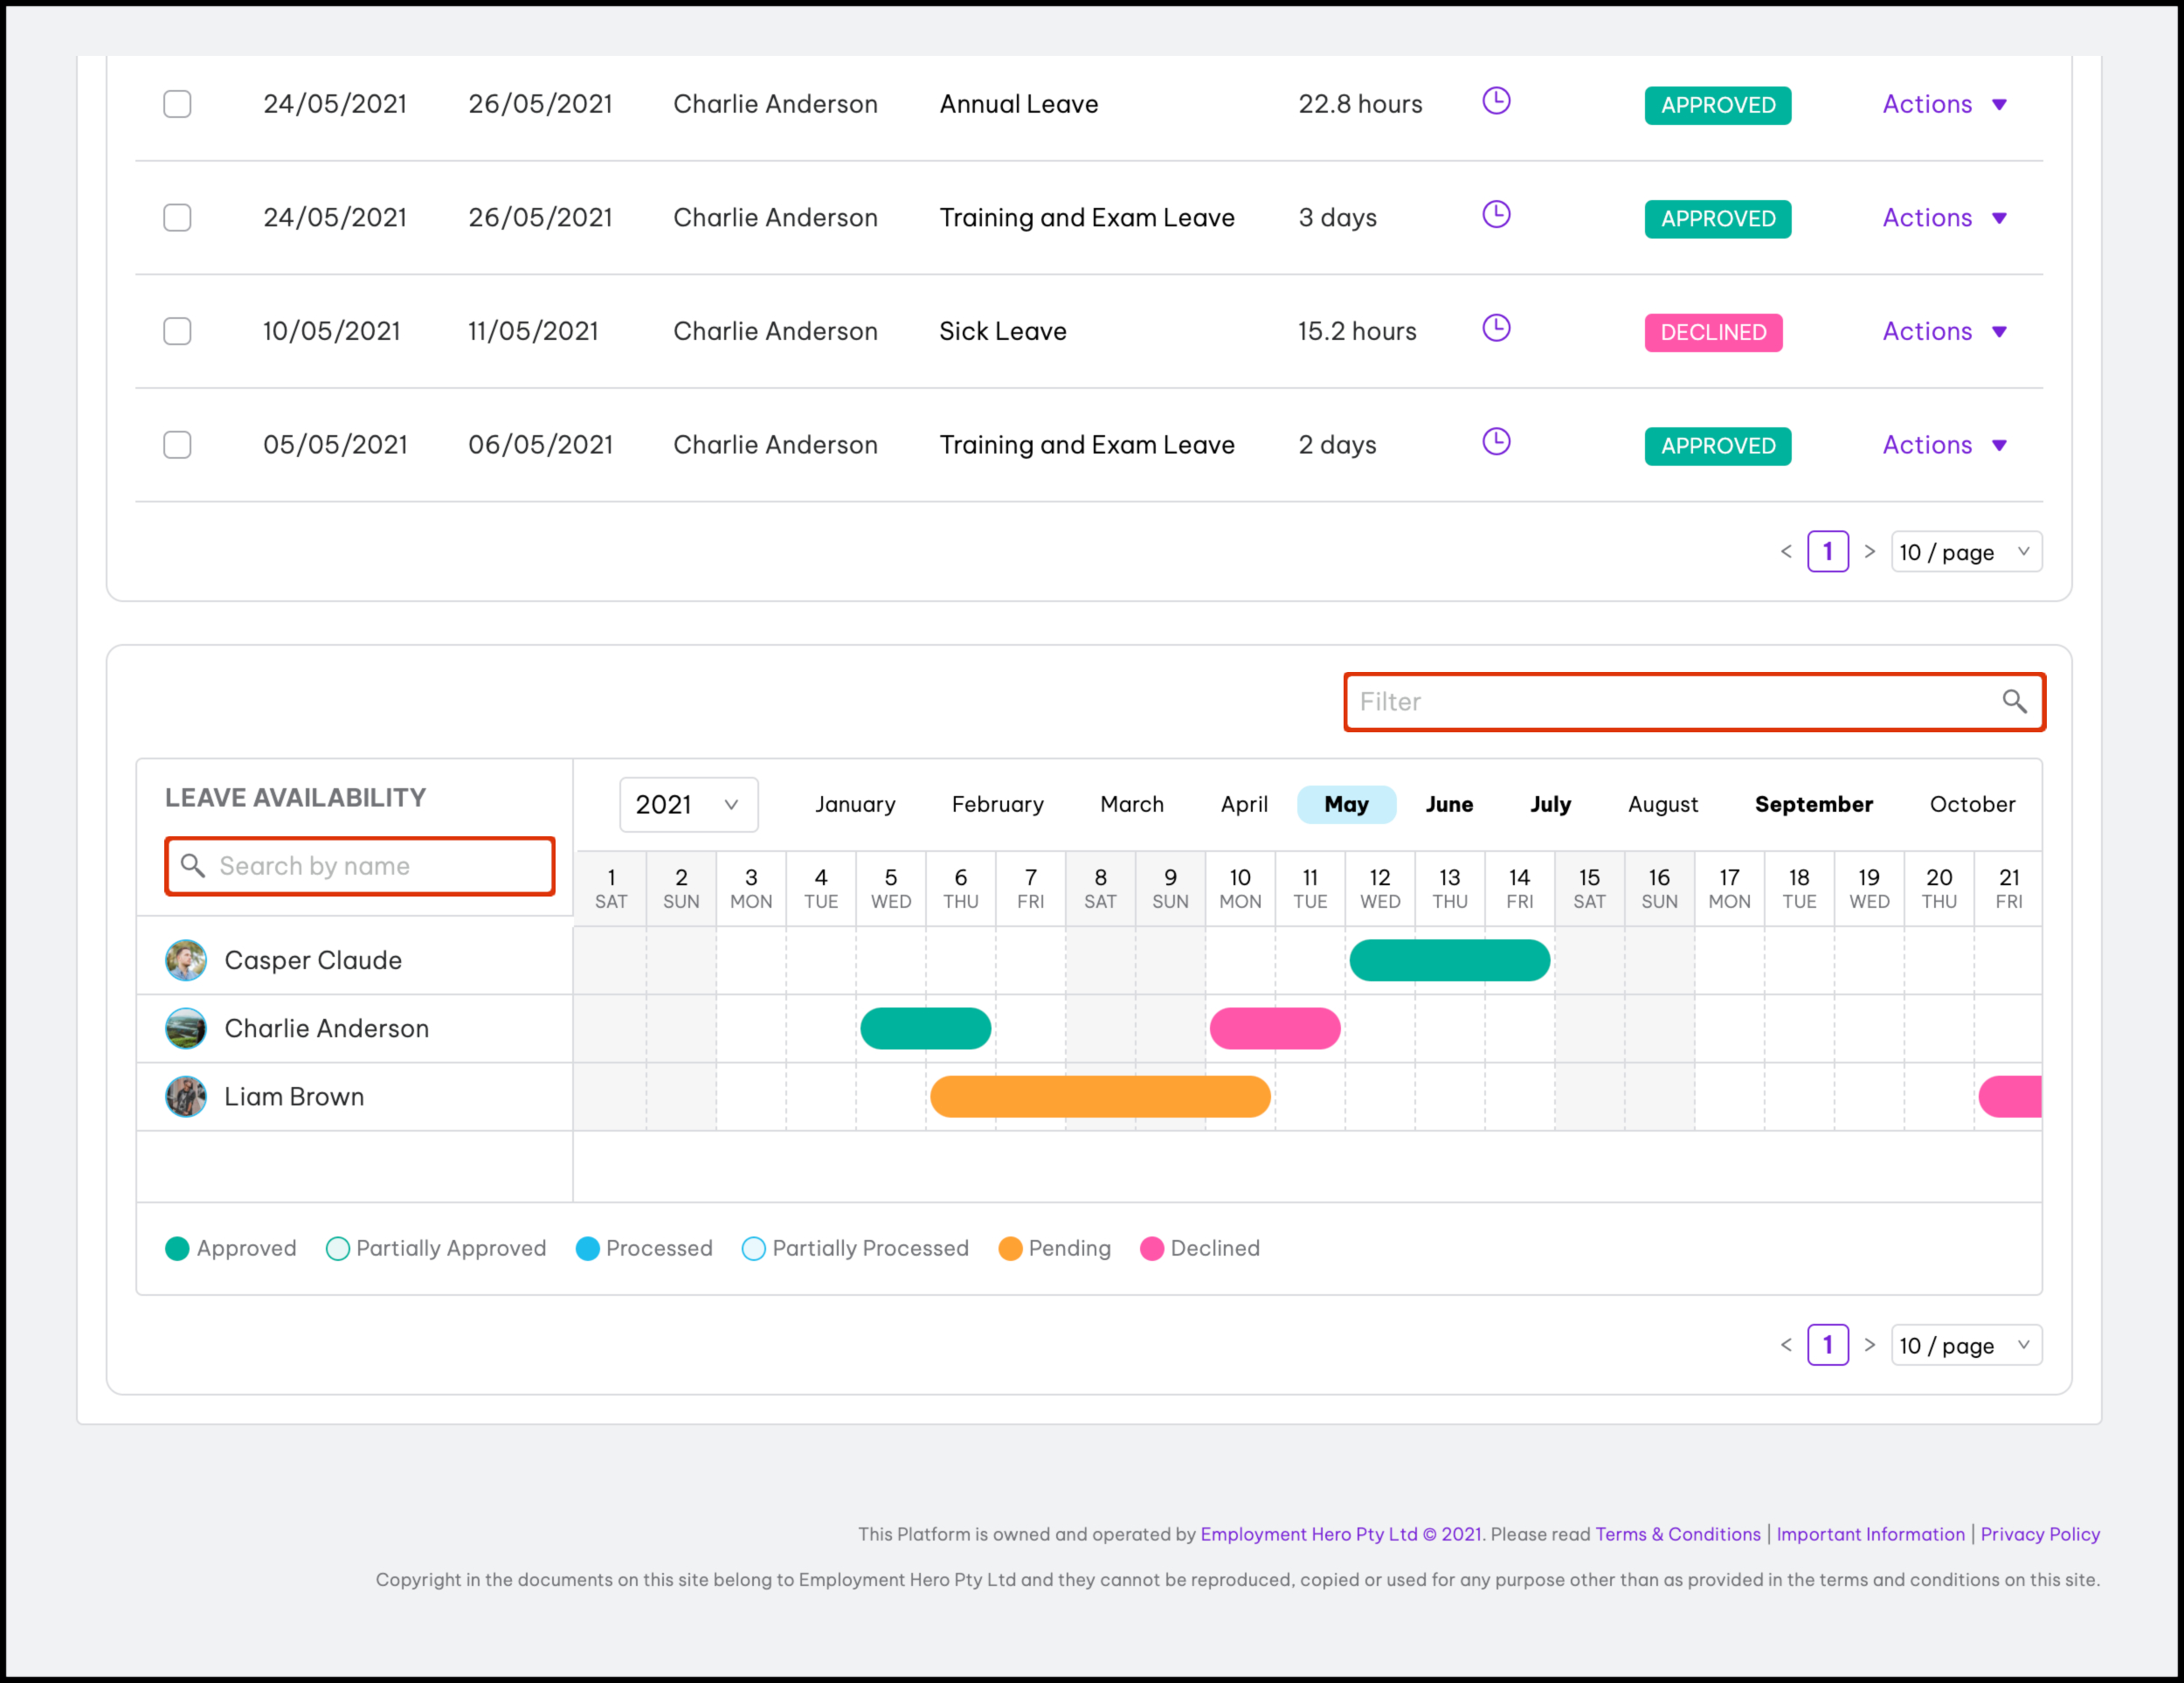Switch calendar to June
This screenshot has width=2184, height=1683.
click(x=1448, y=805)
